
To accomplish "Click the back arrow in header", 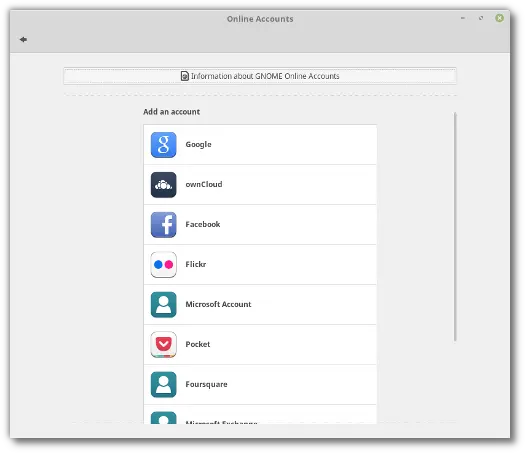I will click(x=23, y=40).
